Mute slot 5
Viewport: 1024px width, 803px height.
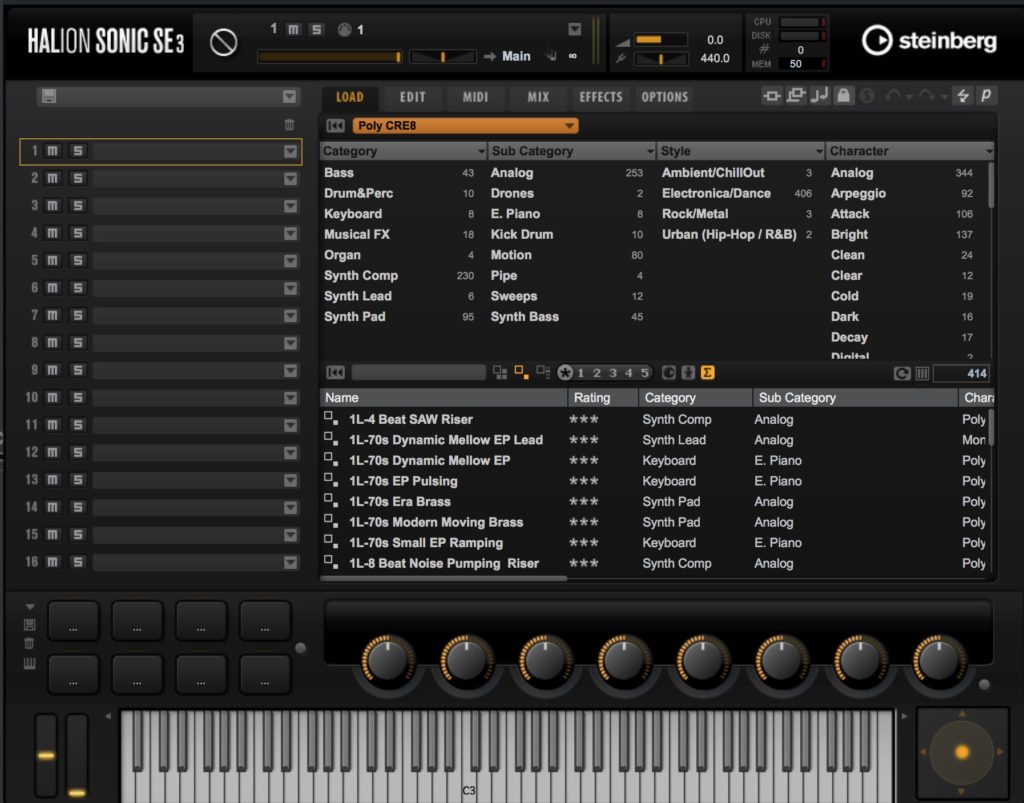(x=52, y=261)
